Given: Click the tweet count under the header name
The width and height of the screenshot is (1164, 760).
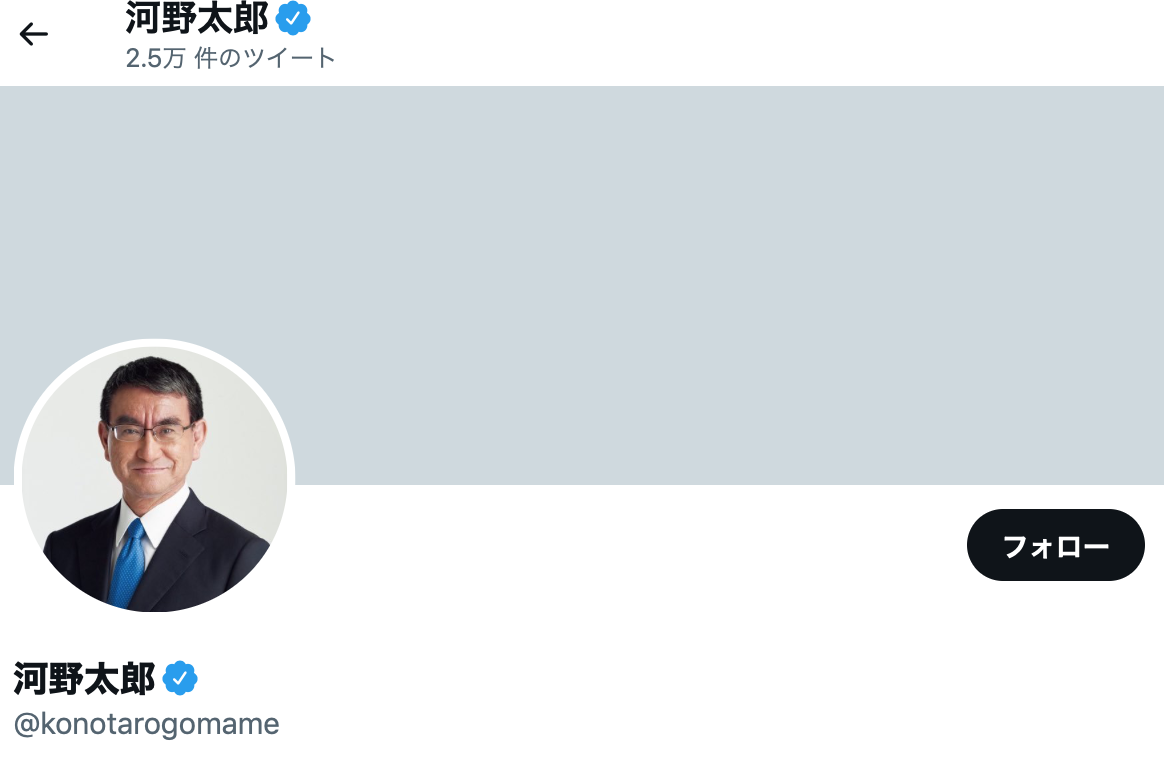Looking at the screenshot, I should [x=230, y=58].
